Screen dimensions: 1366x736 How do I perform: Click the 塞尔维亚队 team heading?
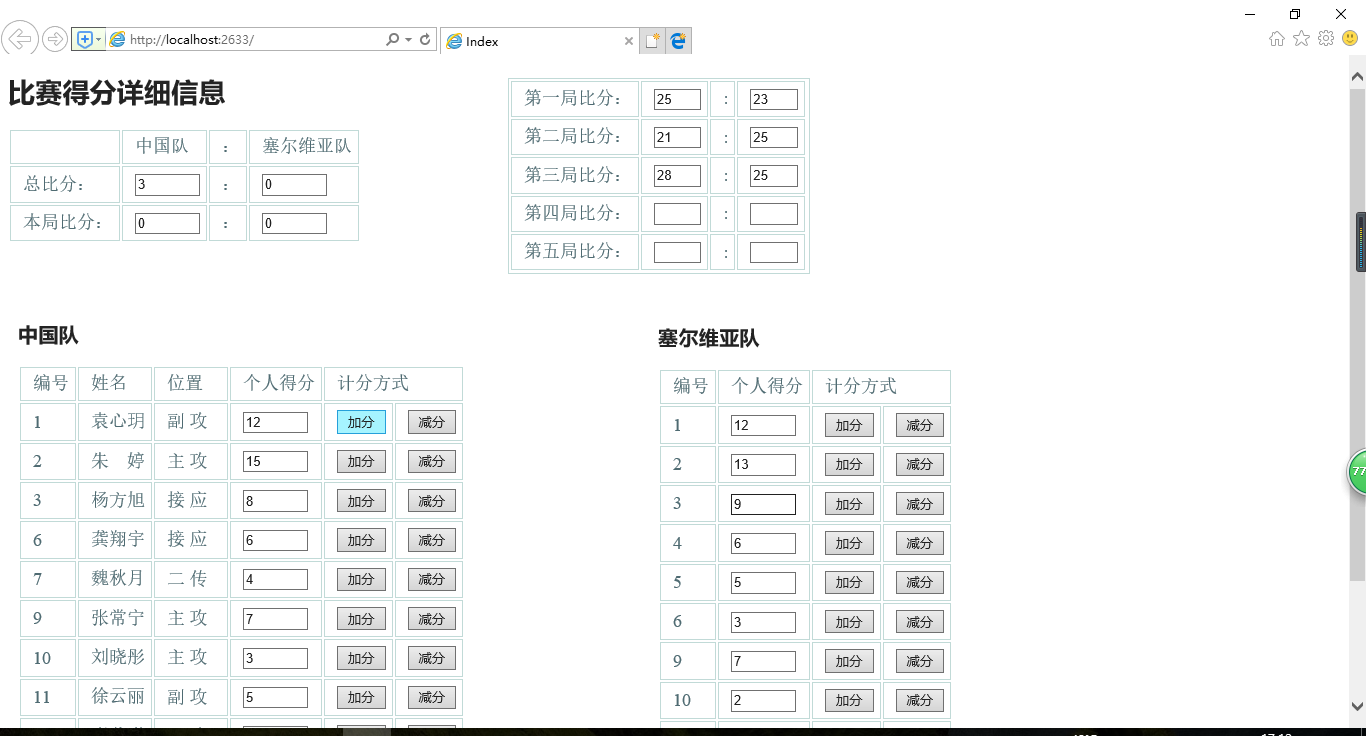708,338
